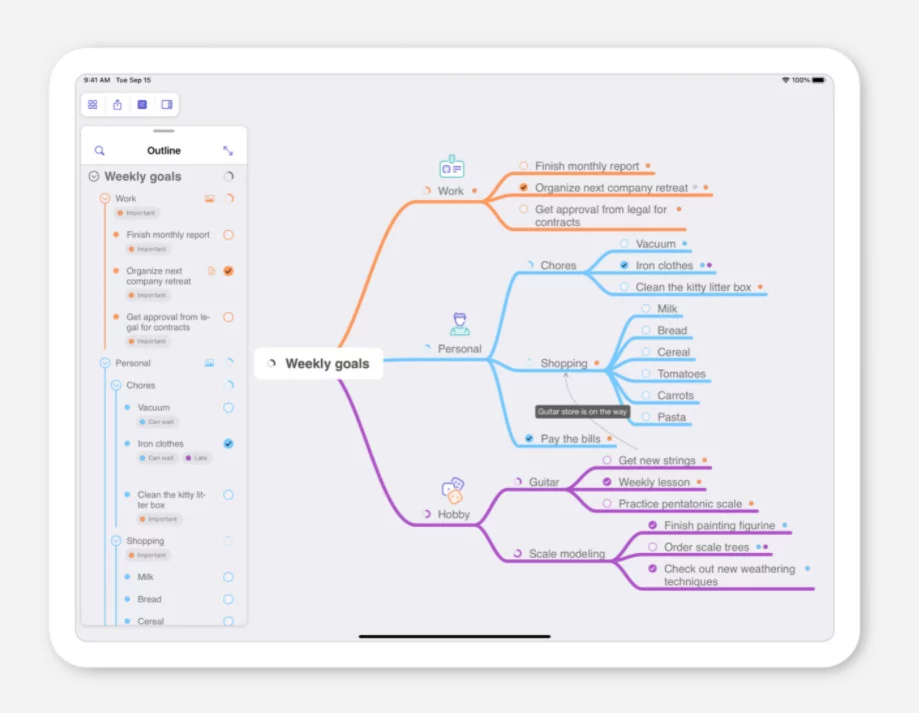
Task: Select the Work outline row
Action: coord(164,204)
